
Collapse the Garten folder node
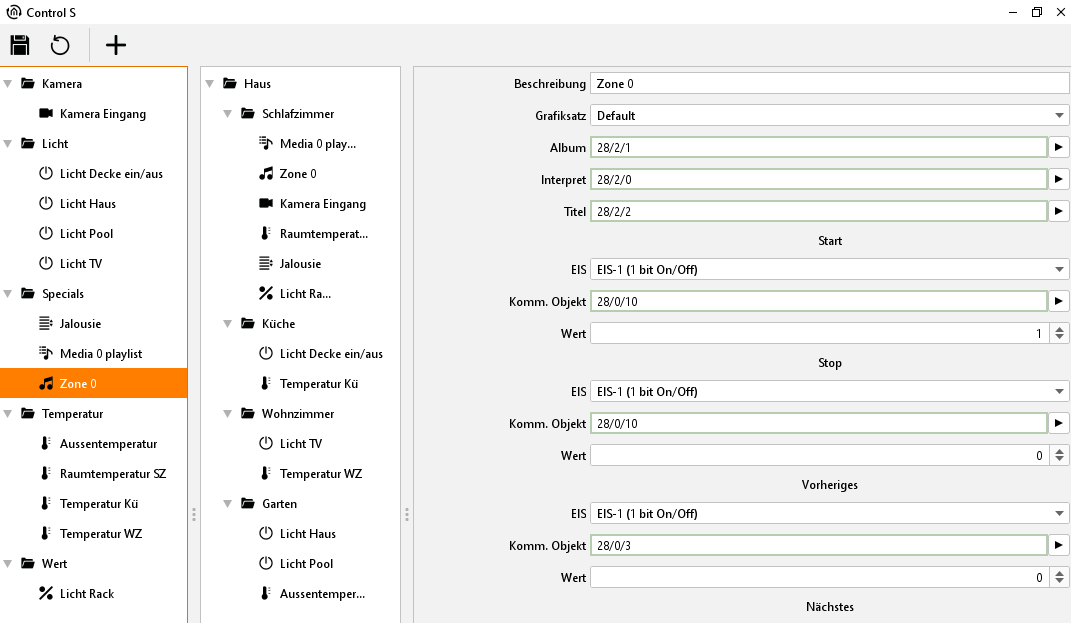pyautogui.click(x=228, y=504)
